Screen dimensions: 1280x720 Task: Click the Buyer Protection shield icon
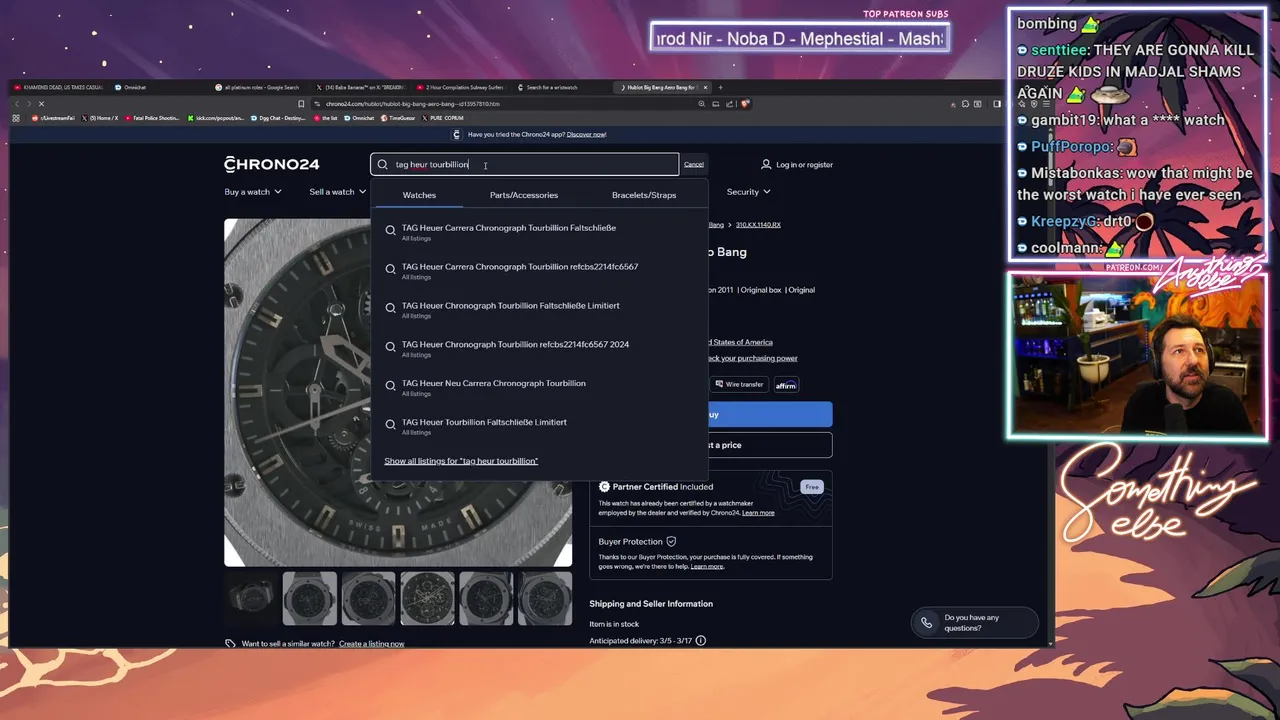(x=671, y=542)
